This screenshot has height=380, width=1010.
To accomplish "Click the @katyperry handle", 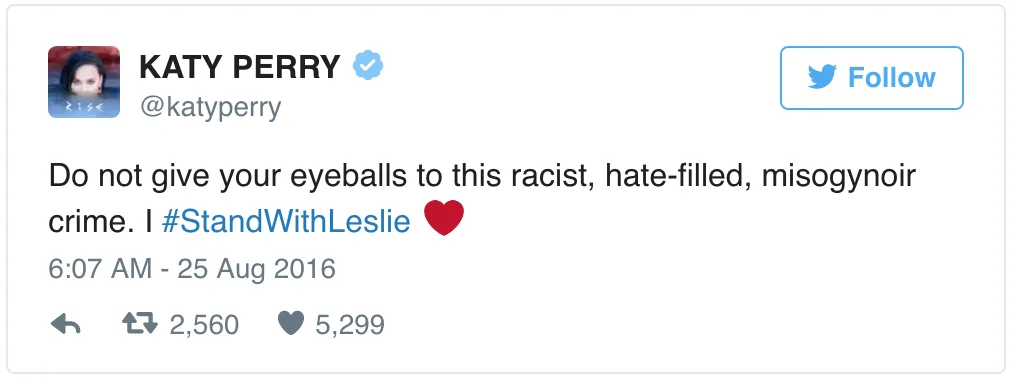I will click(210, 108).
